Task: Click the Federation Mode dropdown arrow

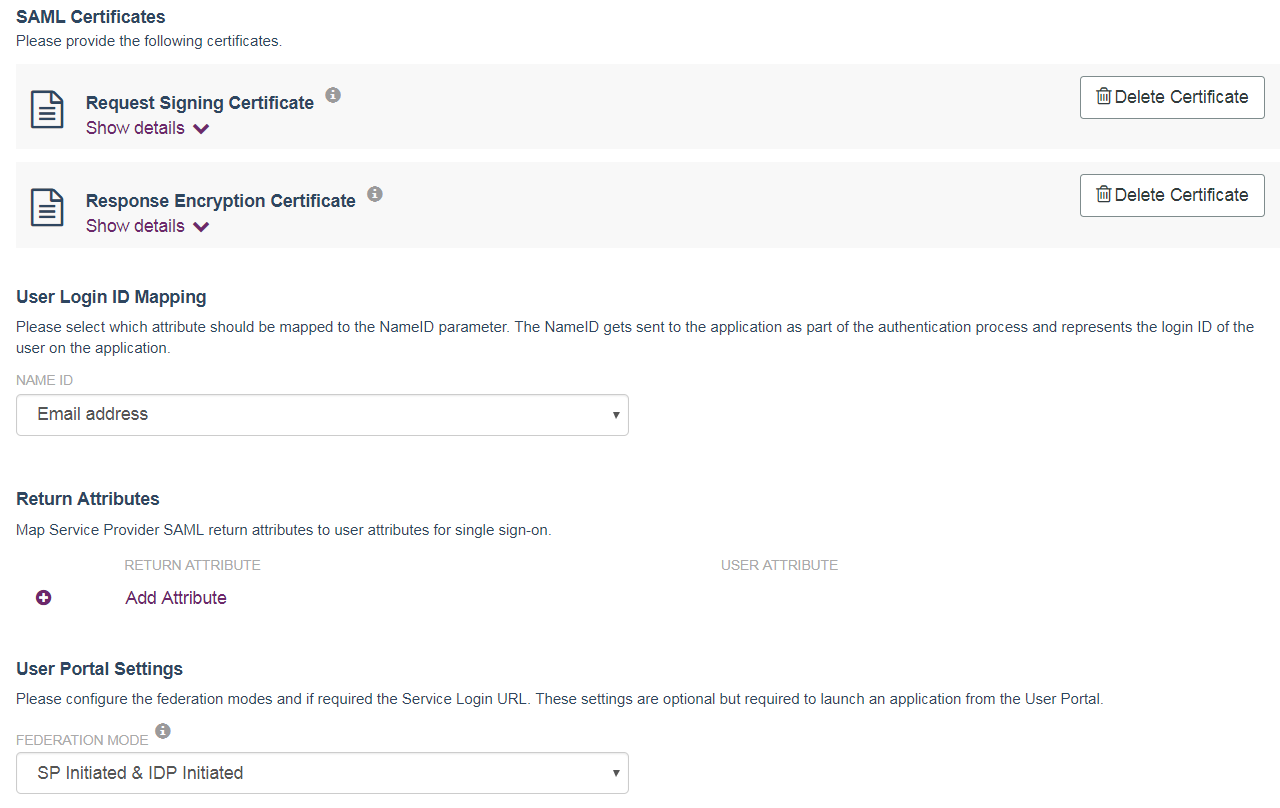Action: pos(616,773)
